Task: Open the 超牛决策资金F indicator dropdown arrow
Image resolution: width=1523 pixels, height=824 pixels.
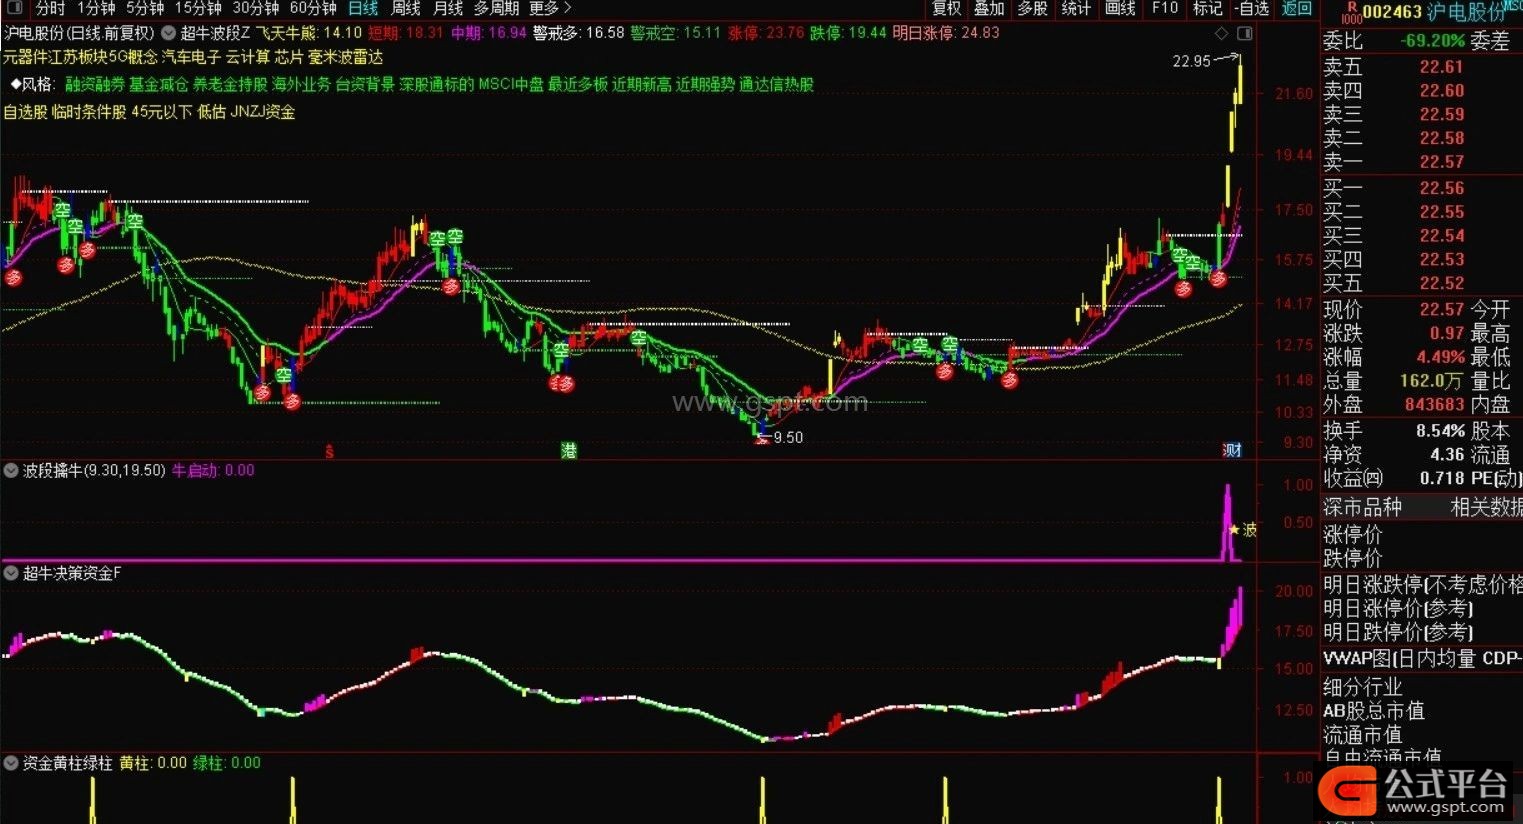Action: [11, 573]
